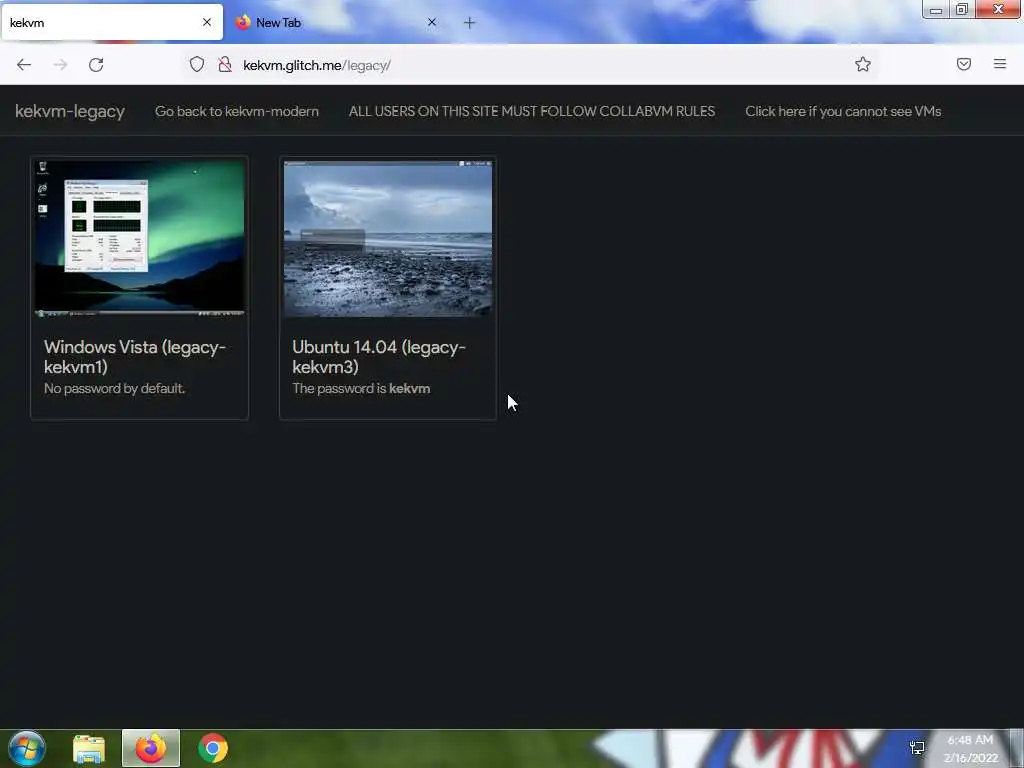The image size is (1024, 768).
Task: Minimize the Firefox window
Action: click(x=935, y=9)
